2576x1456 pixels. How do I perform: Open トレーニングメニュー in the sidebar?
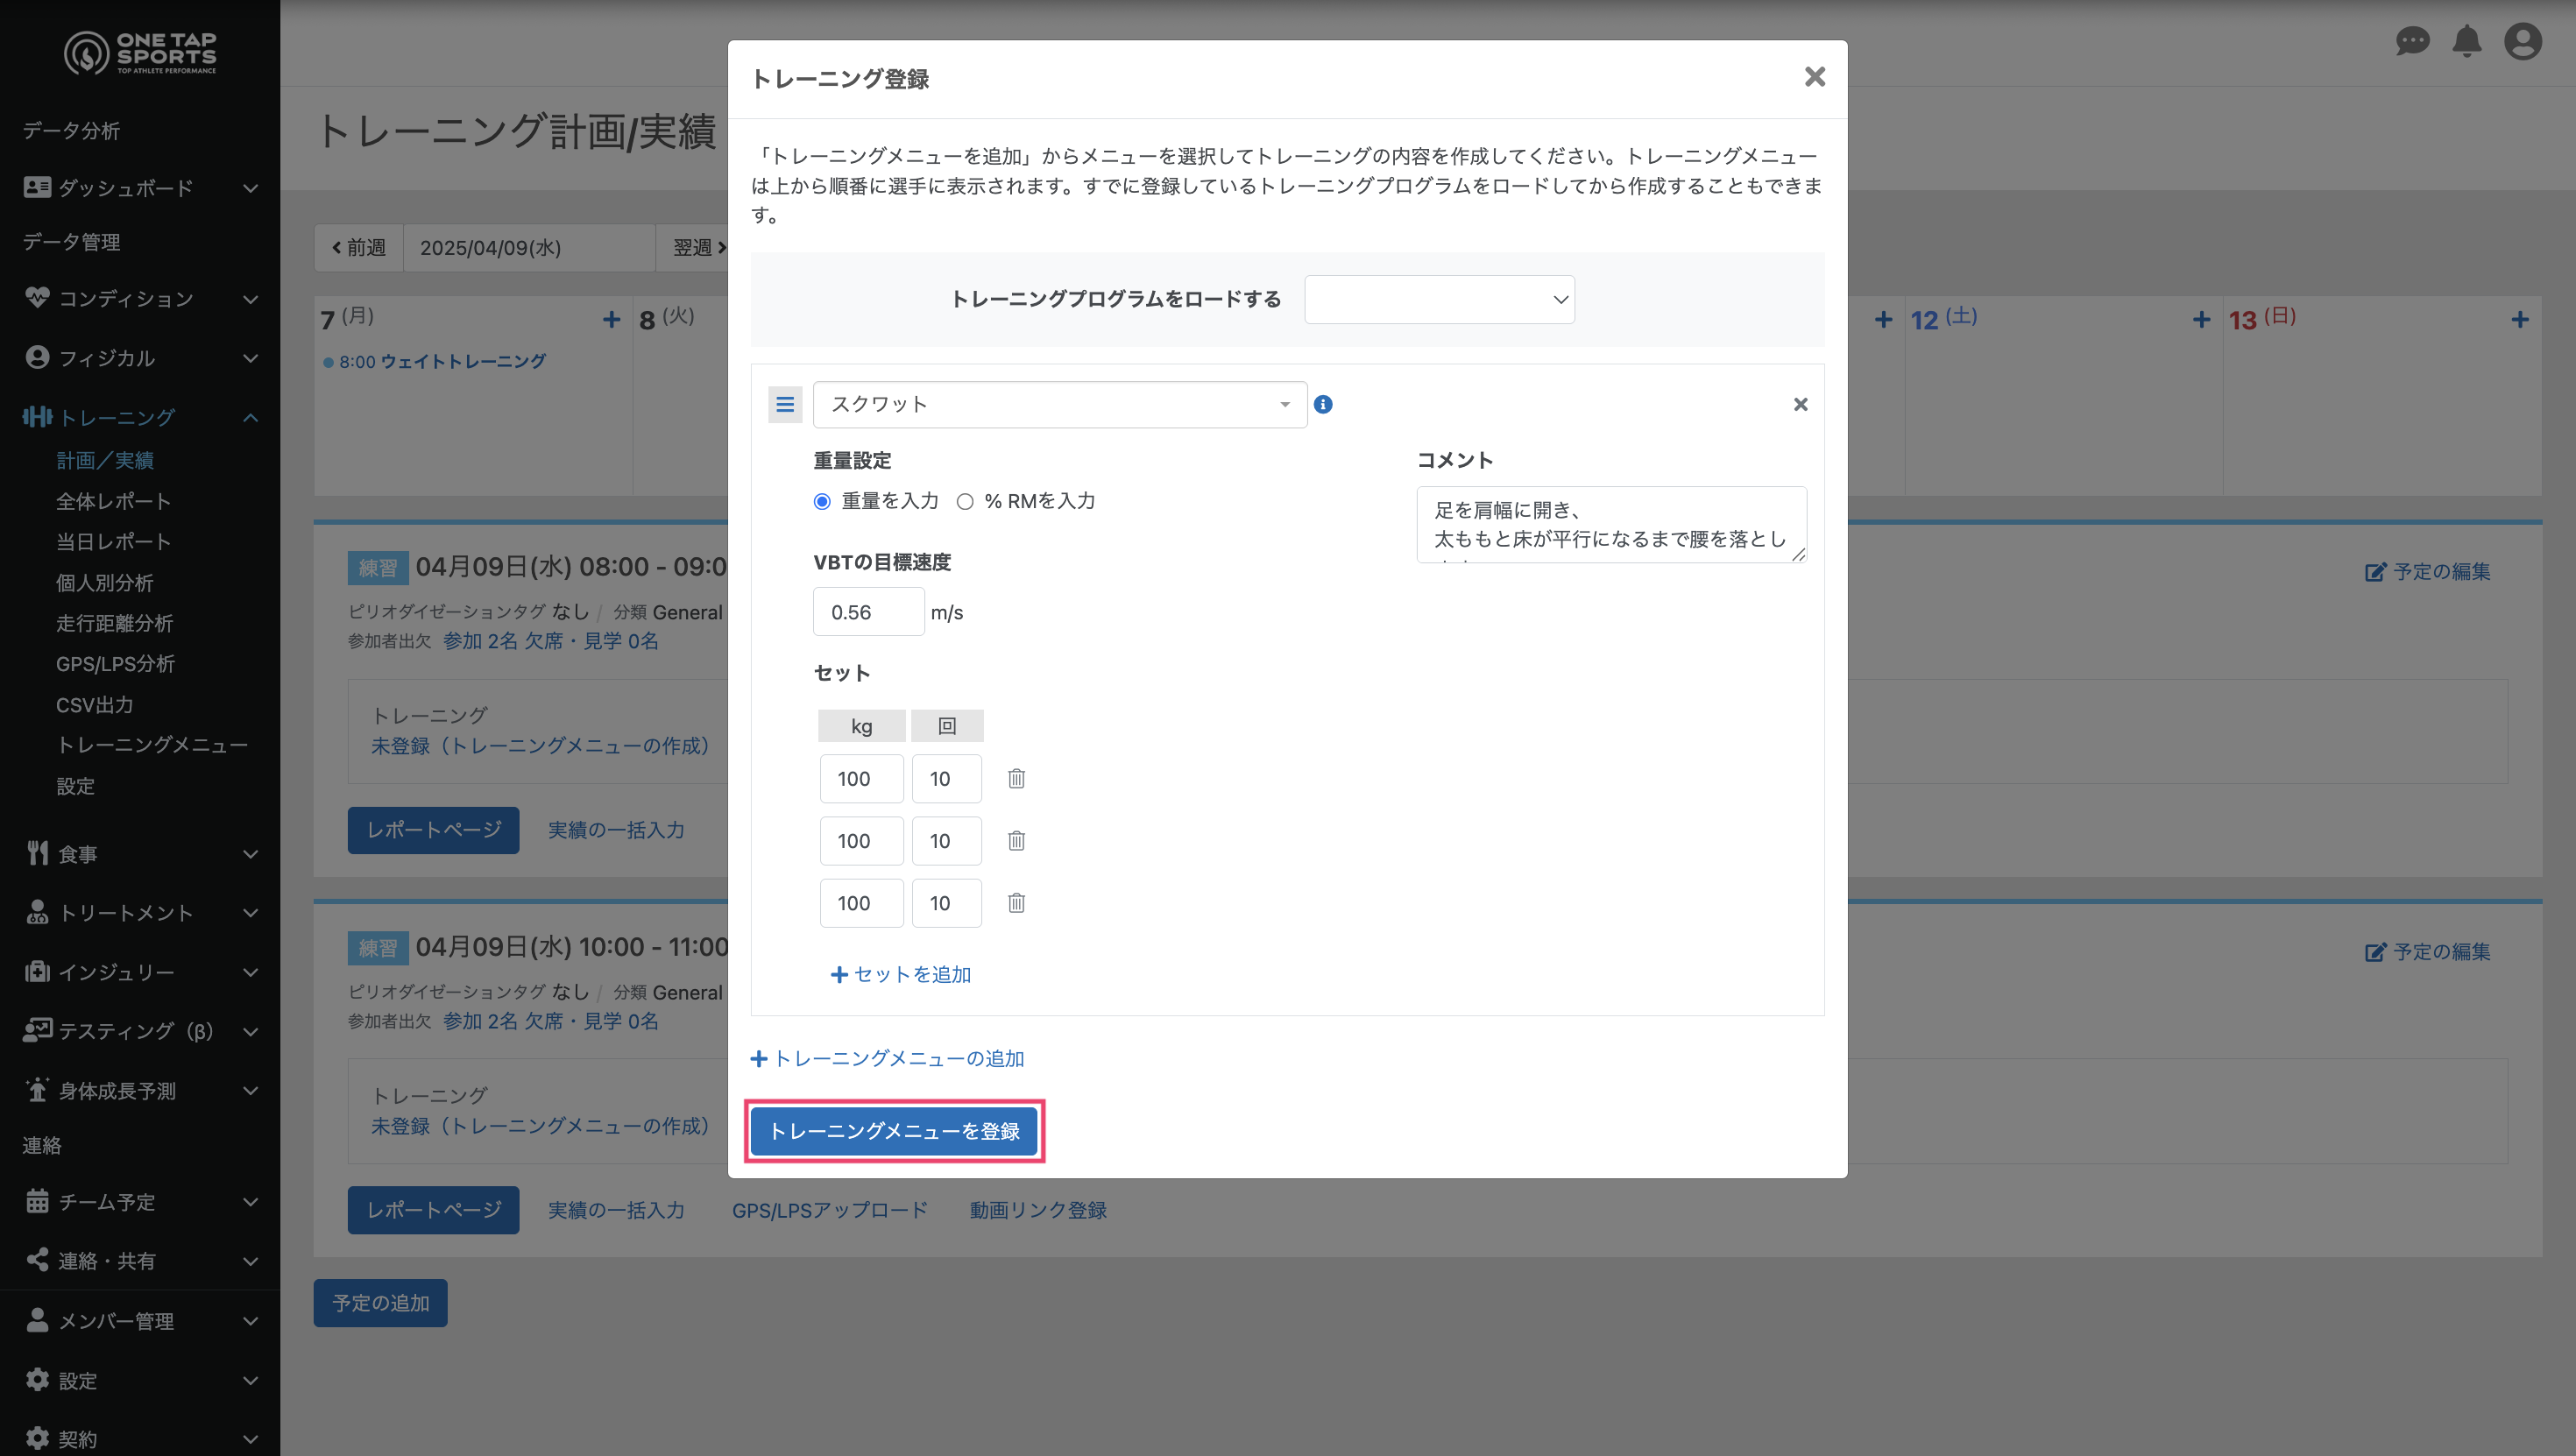[x=152, y=745]
